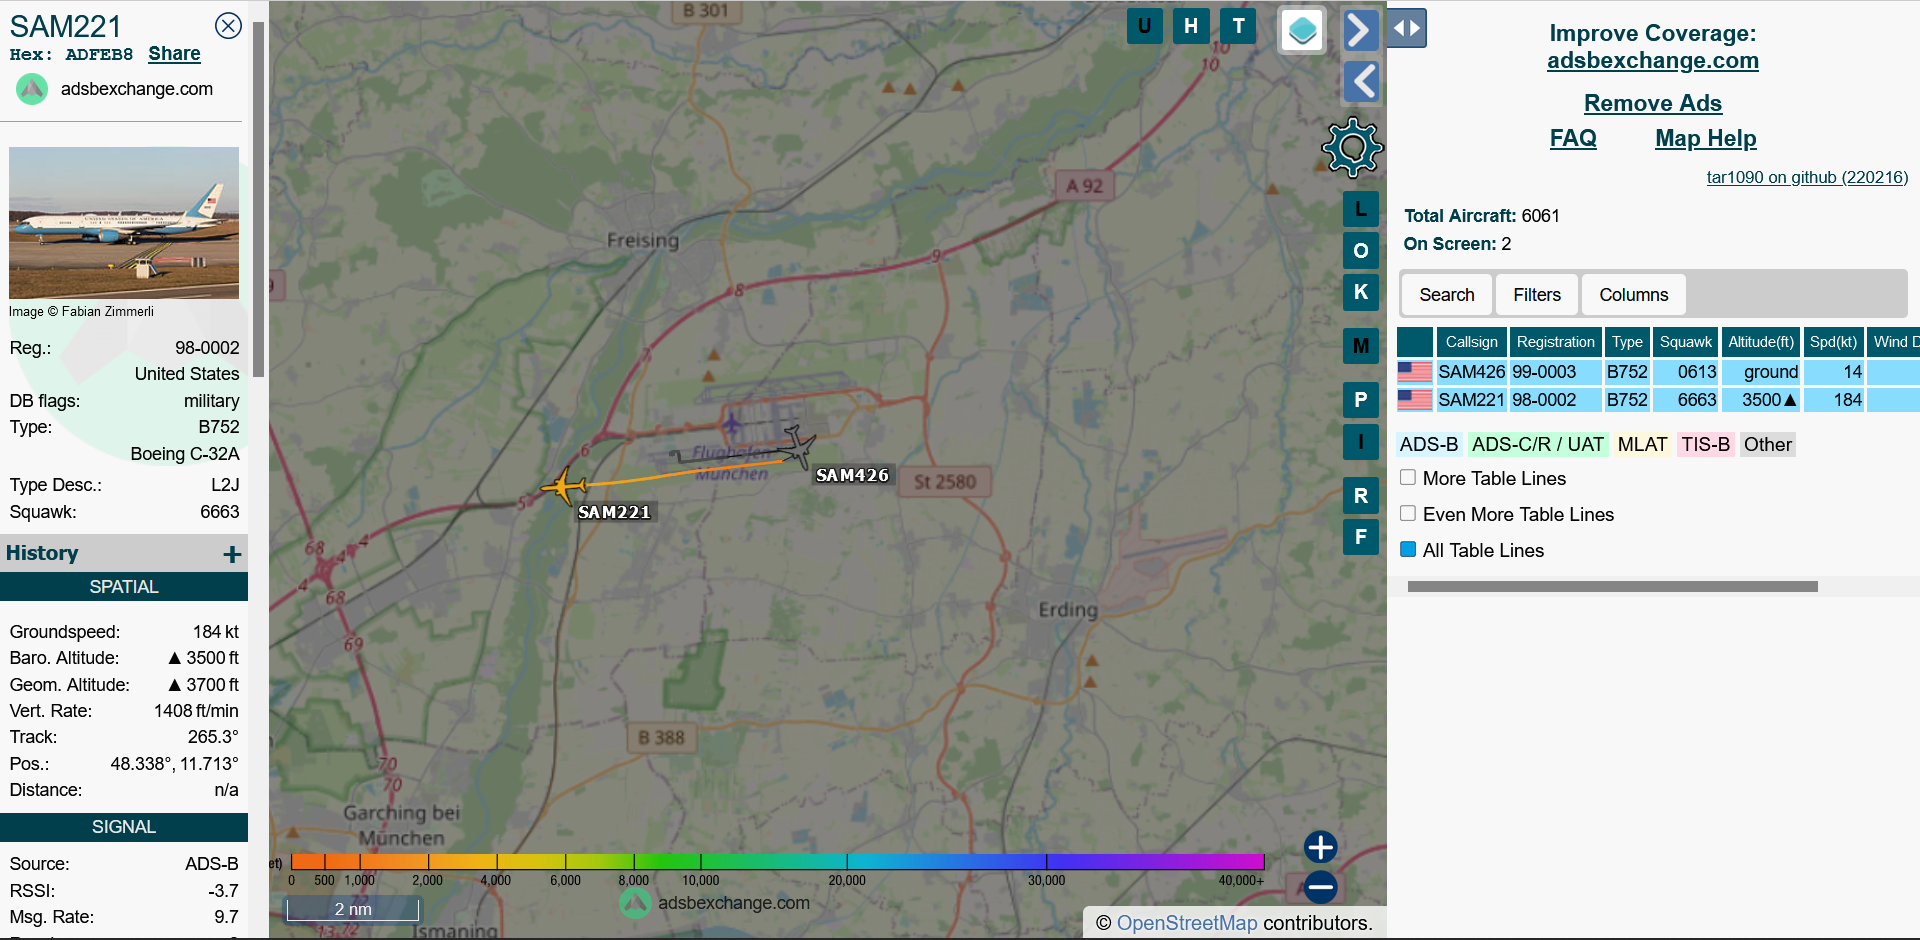The image size is (1920, 940).
Task: Toggle the P map option
Action: click(1361, 400)
